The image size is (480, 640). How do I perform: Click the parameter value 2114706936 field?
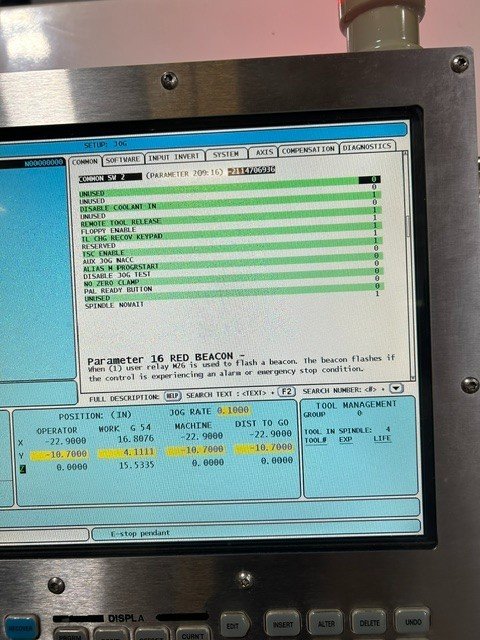[x=251, y=170]
